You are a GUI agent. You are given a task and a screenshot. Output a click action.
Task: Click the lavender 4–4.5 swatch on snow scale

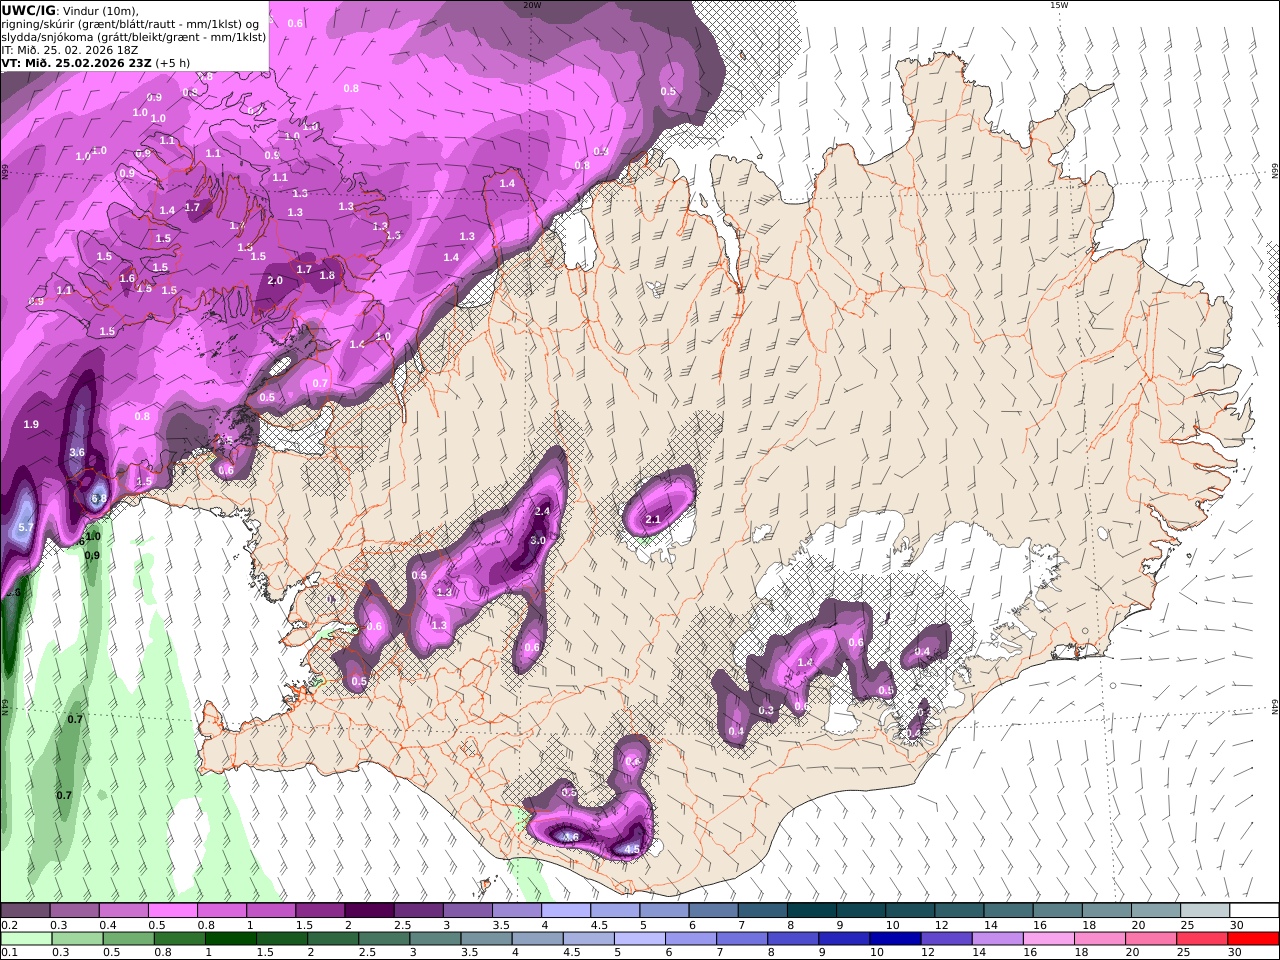pyautogui.click(x=566, y=911)
